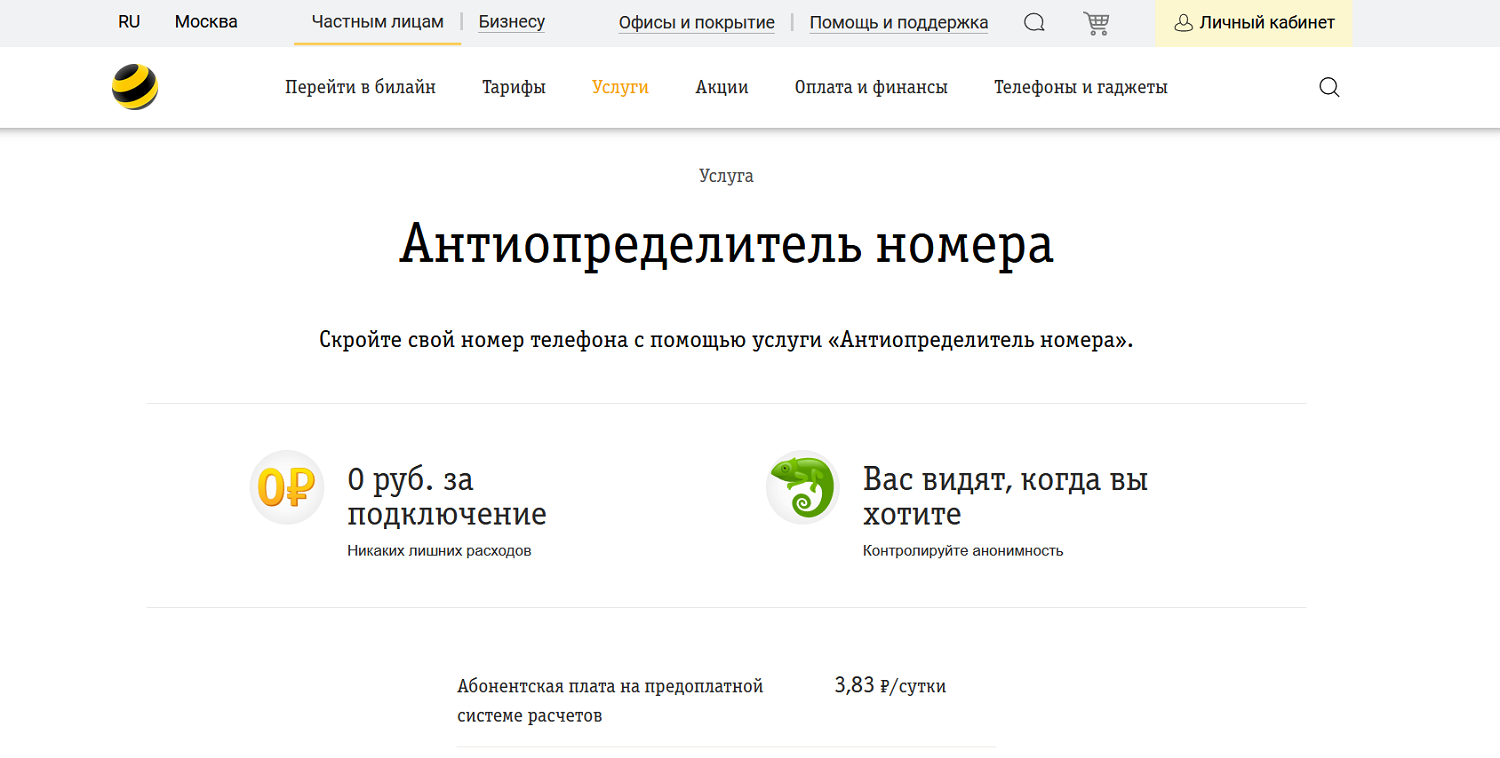Open Личный кабинет account button

[1254, 23]
